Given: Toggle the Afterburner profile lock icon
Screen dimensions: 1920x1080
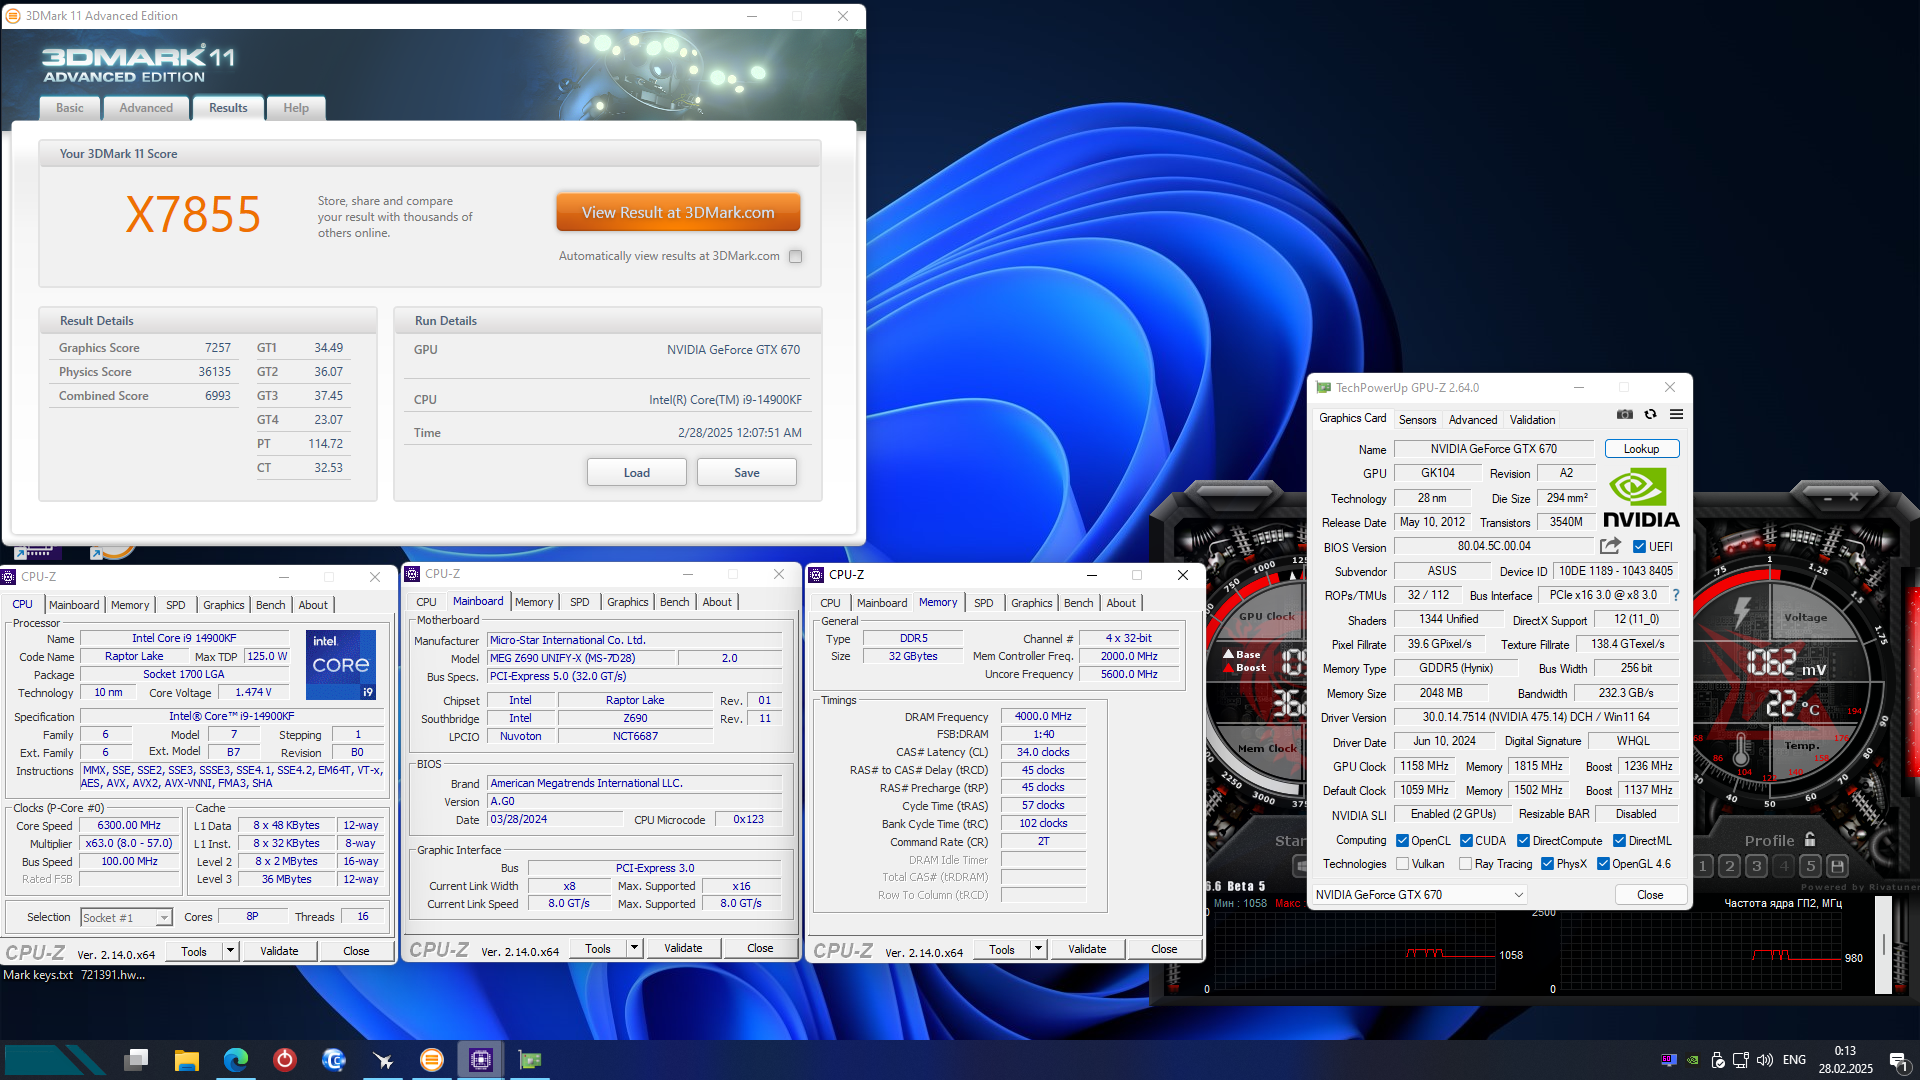Looking at the screenshot, I should [1810, 840].
